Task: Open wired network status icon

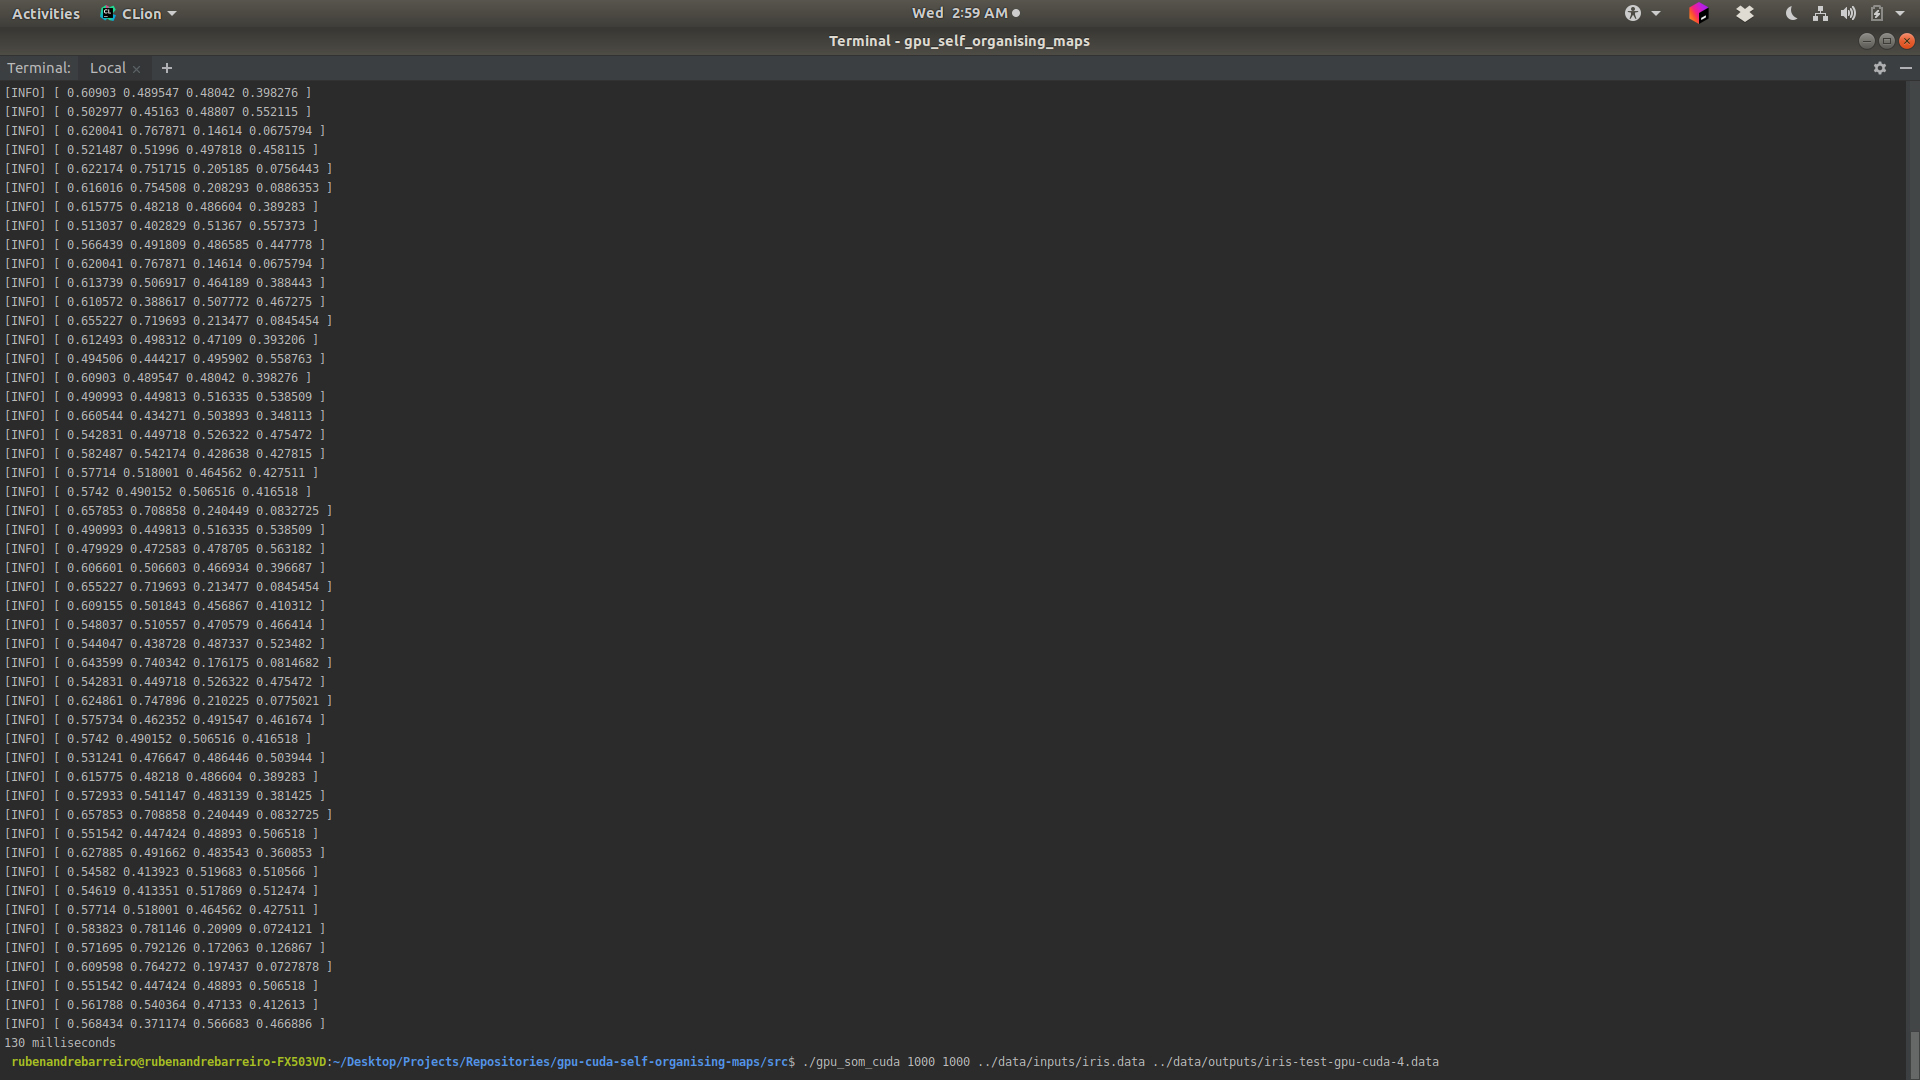Action: coord(1820,13)
